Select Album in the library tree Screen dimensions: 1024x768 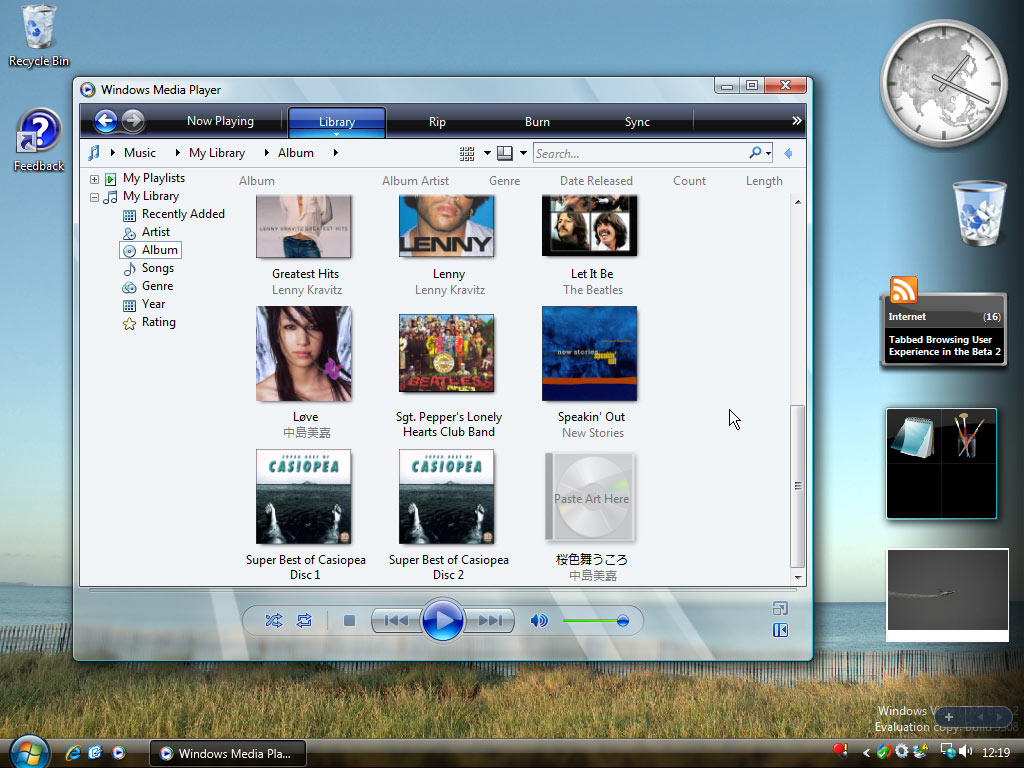click(x=159, y=250)
